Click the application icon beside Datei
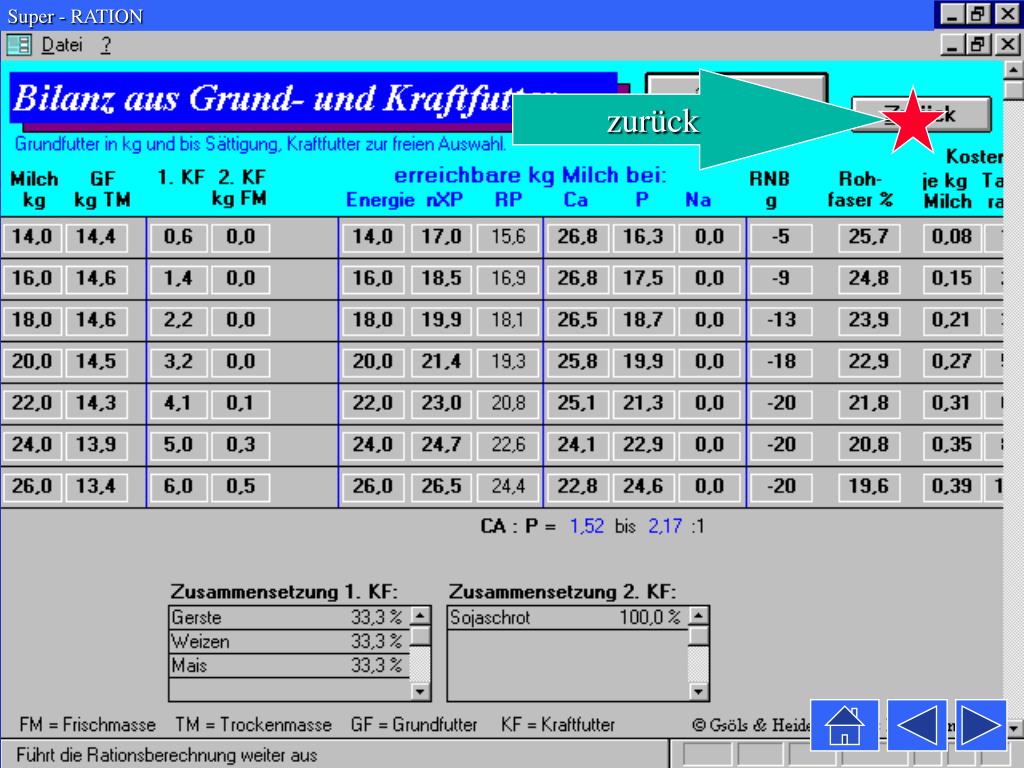1024x768 pixels. pyautogui.click(x=19, y=45)
